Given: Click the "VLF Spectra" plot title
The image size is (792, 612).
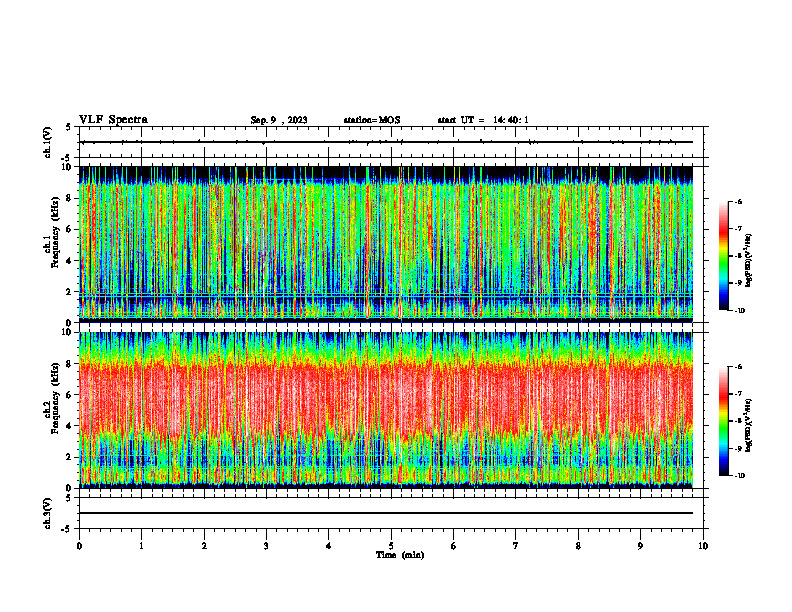Looking at the screenshot, I should point(113,120).
